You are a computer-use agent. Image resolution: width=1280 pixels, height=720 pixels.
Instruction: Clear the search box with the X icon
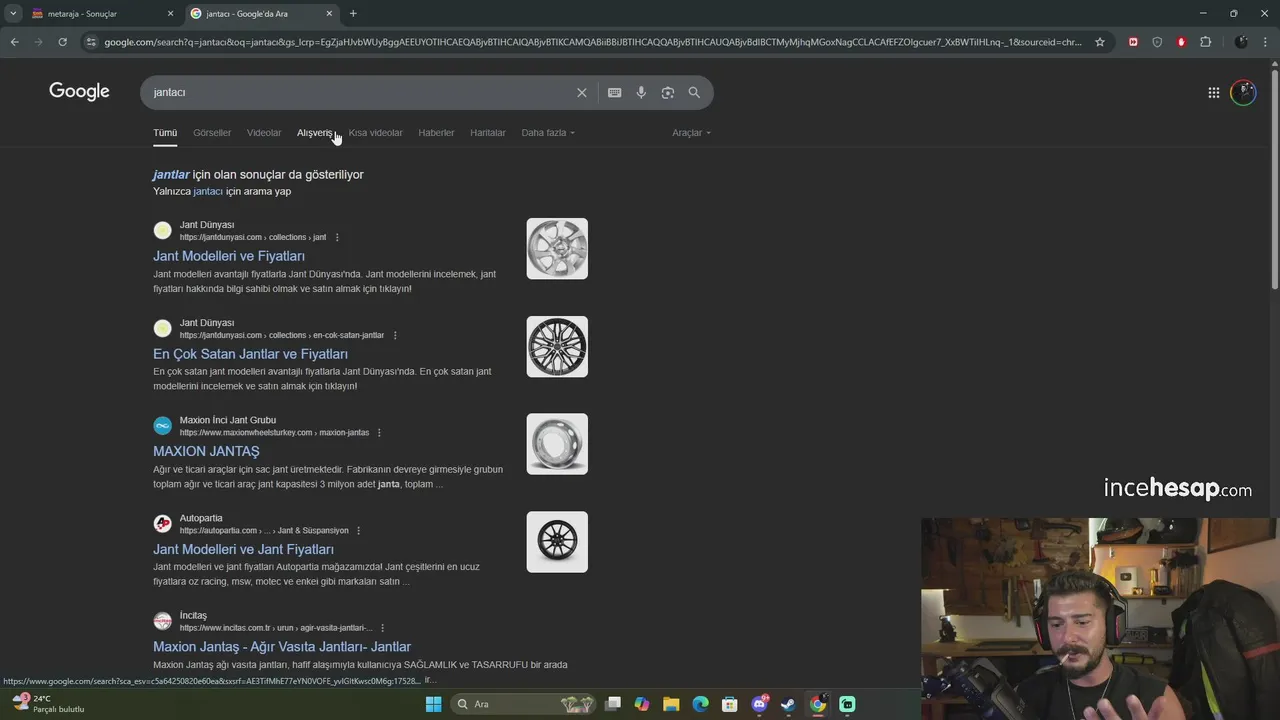(582, 92)
